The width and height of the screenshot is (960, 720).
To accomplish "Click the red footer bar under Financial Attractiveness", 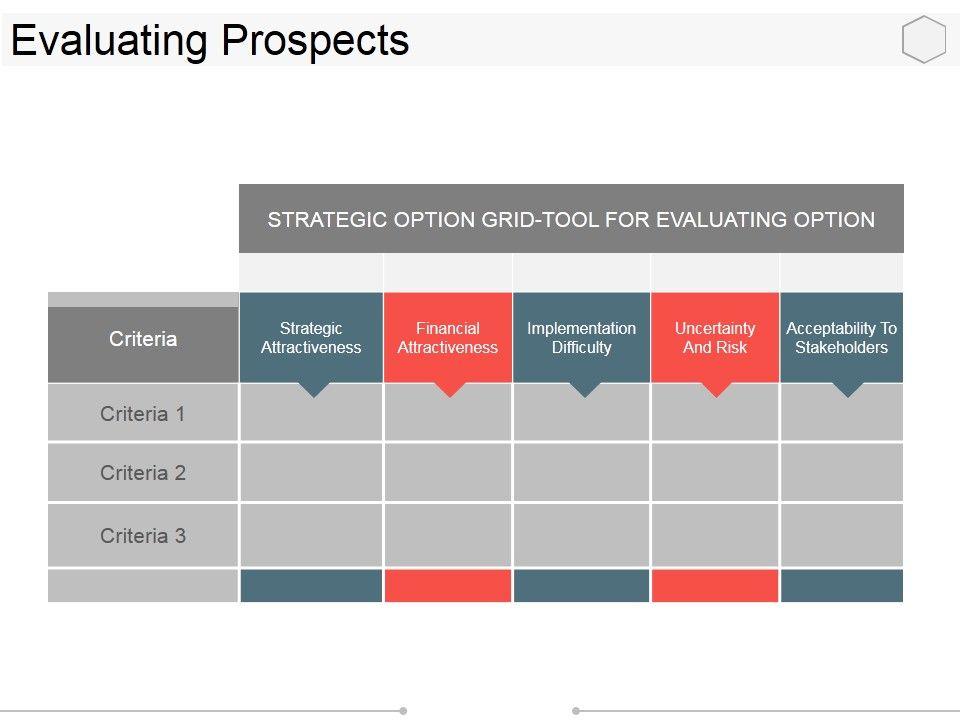I will tap(447, 586).
